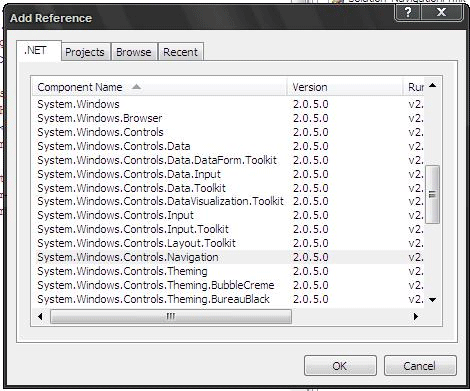The height and width of the screenshot is (391, 470).
Task: Click the Cancel button
Action: point(420,366)
